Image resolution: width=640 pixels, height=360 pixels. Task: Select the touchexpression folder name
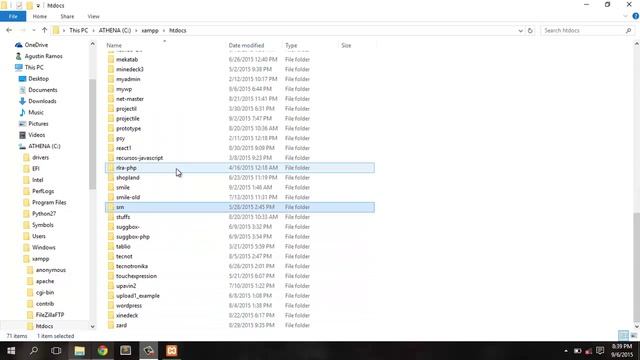coord(136,276)
